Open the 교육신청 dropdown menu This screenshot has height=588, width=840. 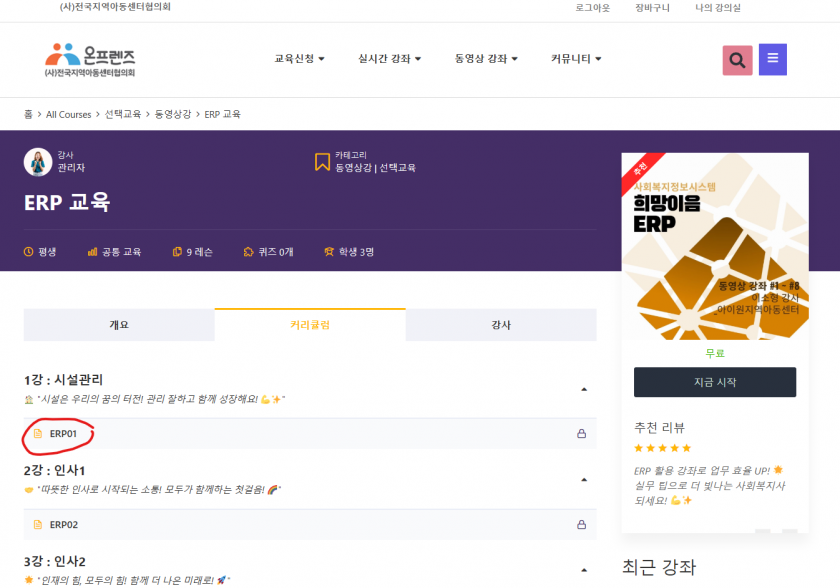click(299, 59)
